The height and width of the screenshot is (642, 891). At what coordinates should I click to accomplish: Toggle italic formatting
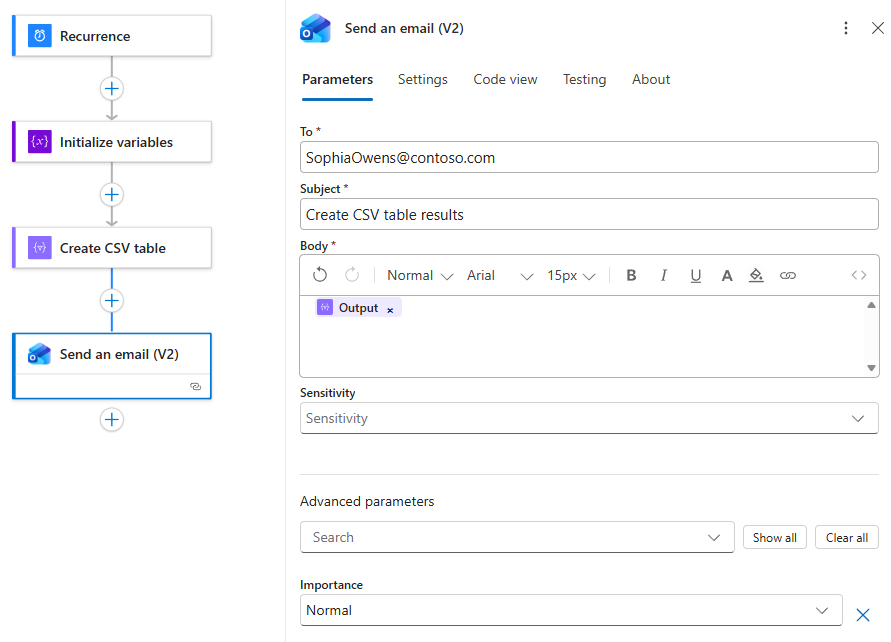(663, 276)
